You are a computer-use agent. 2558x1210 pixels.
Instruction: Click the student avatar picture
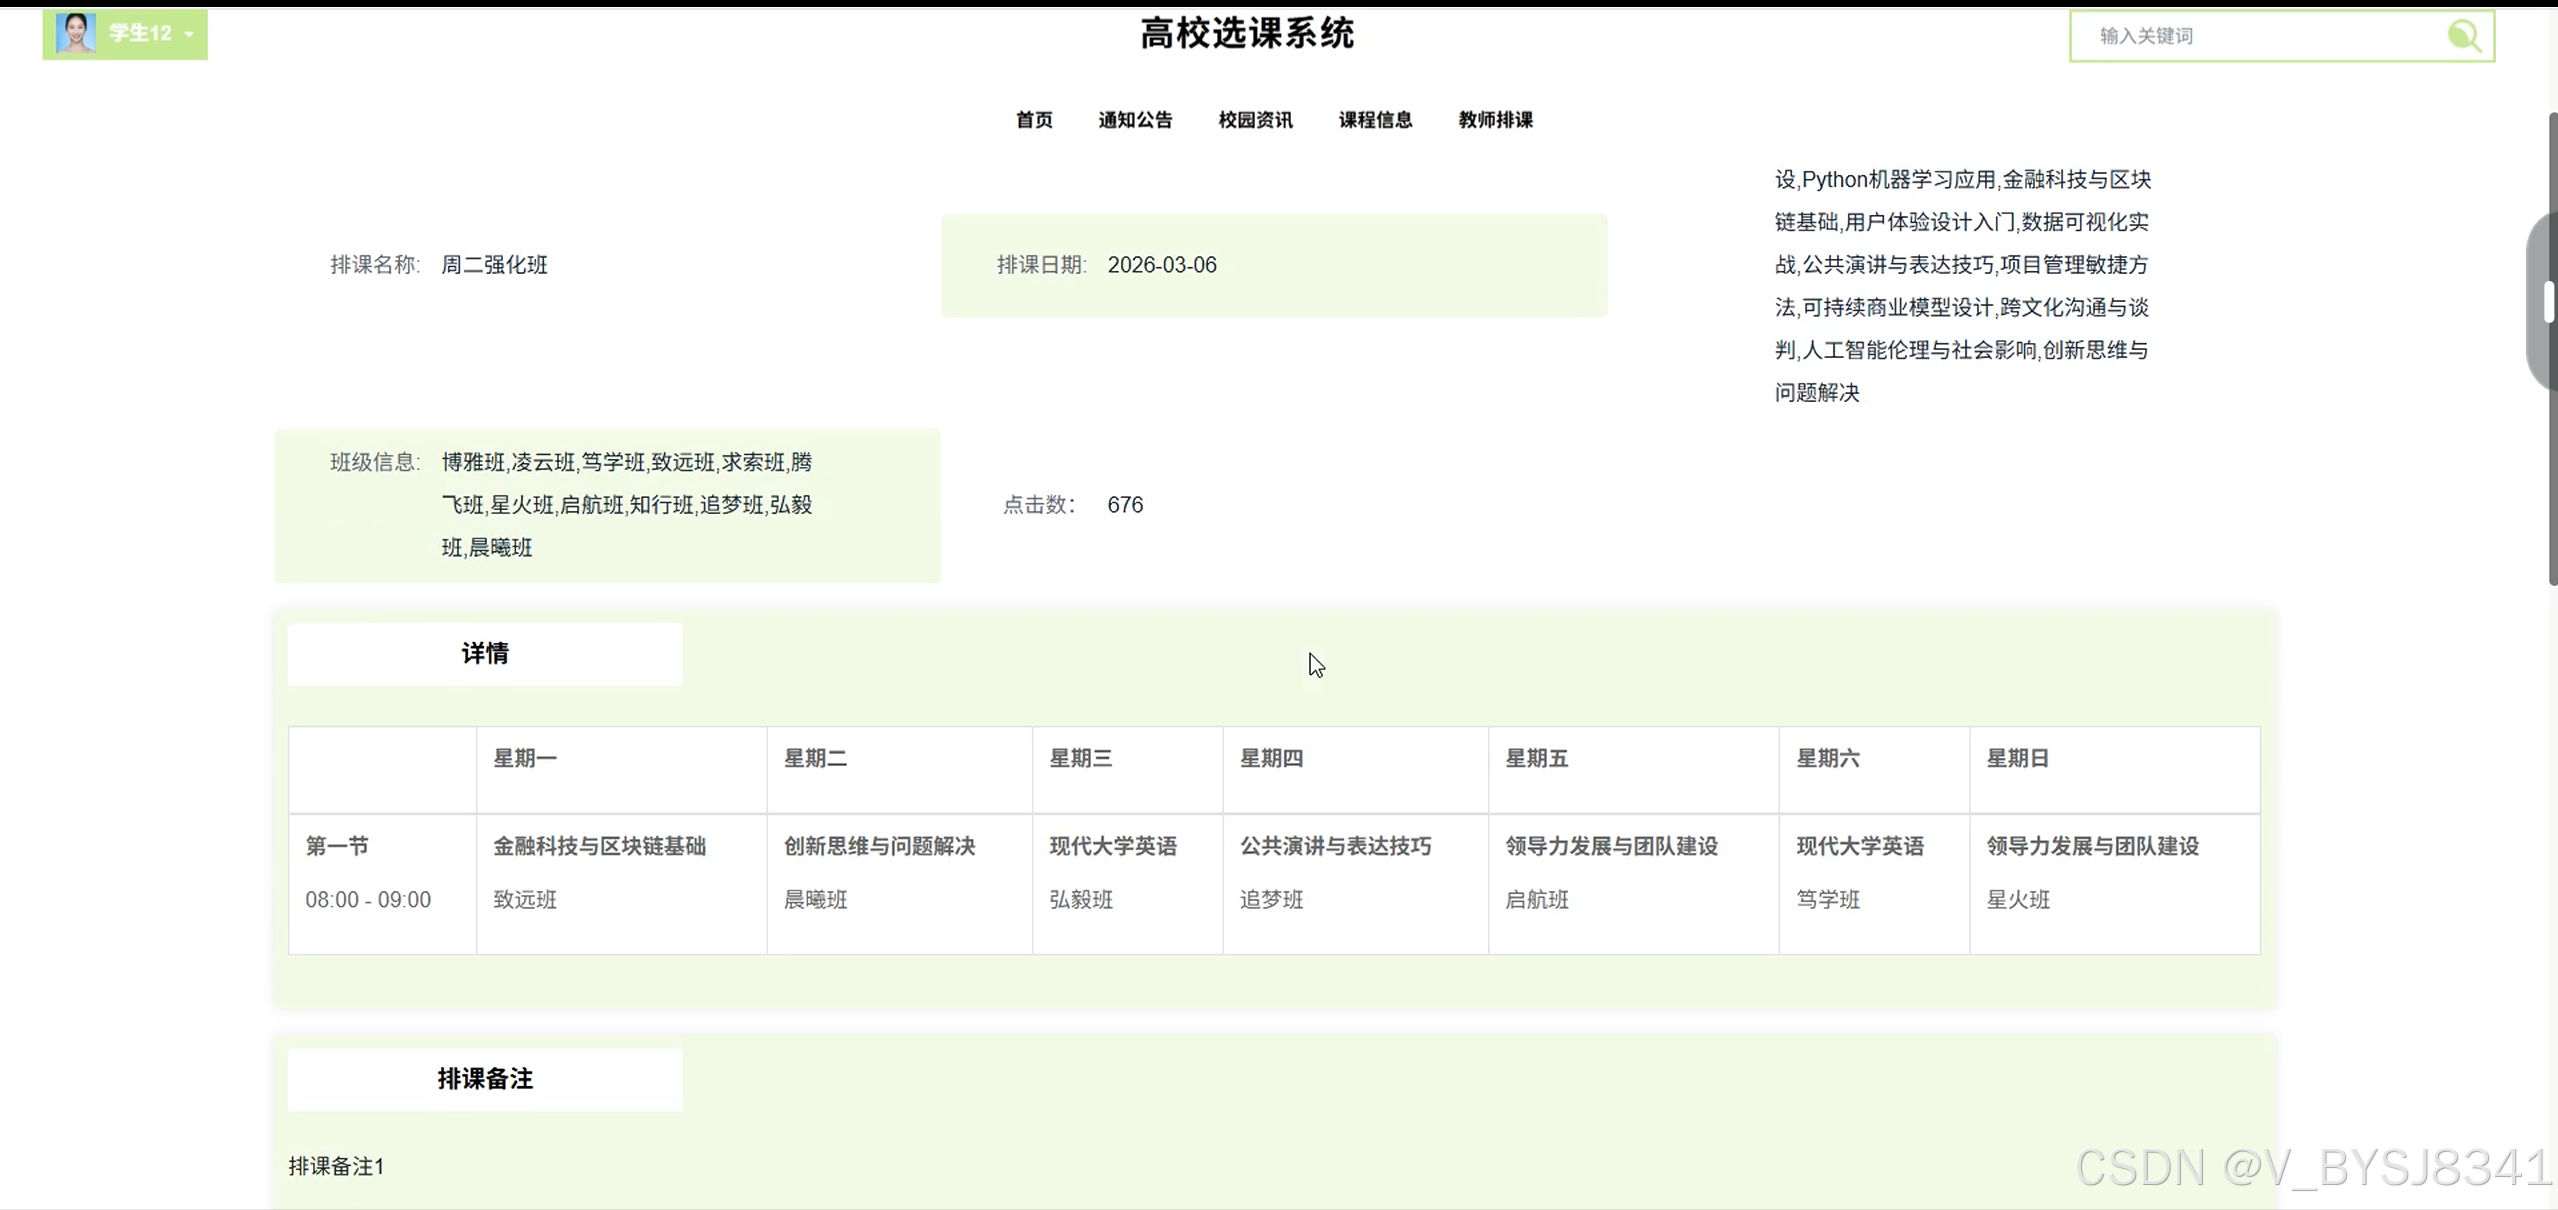tap(75, 33)
